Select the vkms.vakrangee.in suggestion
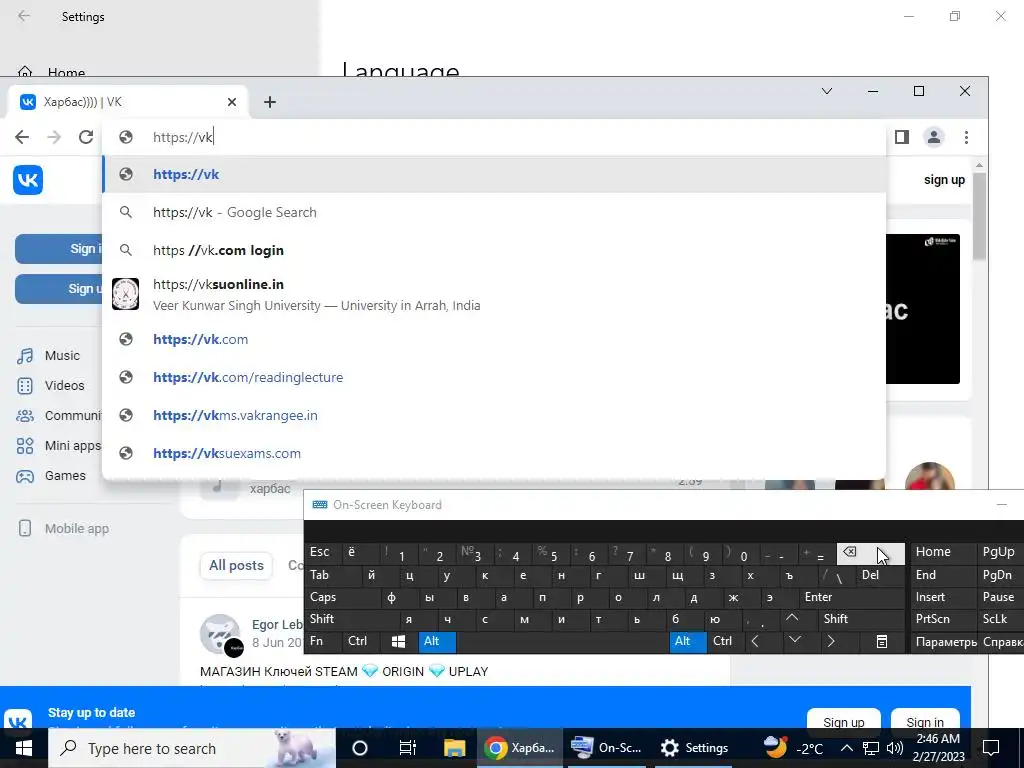1024x768 pixels. (x=494, y=415)
